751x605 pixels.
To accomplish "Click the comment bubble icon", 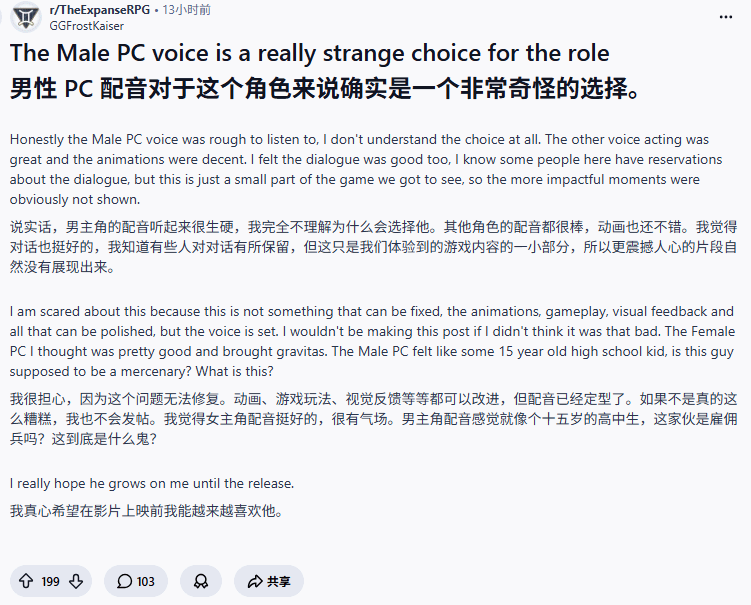I will click(x=124, y=581).
